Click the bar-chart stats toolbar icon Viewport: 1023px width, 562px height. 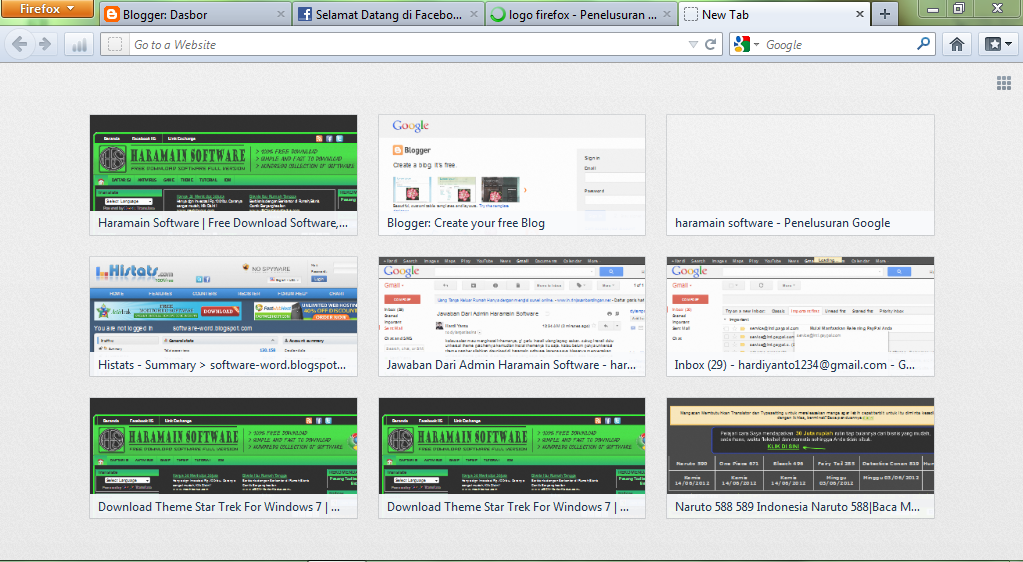[79, 44]
